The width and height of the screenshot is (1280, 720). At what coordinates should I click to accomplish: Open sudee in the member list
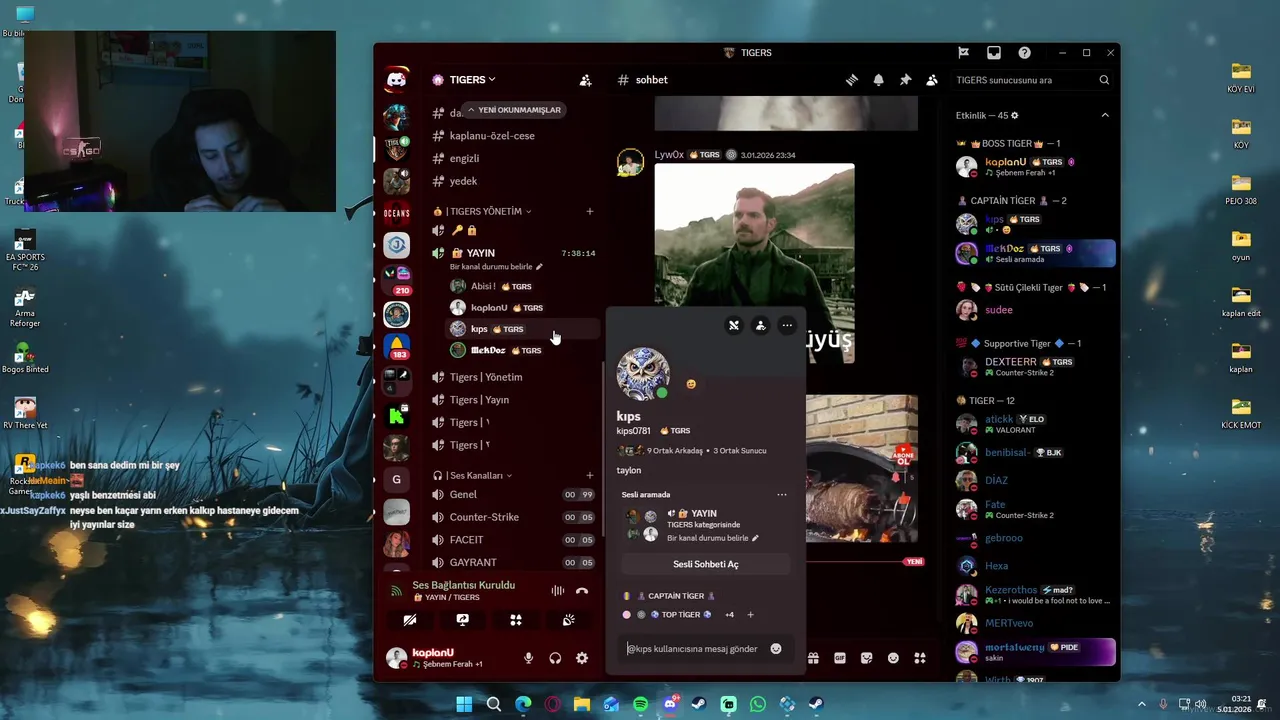[1034, 310]
